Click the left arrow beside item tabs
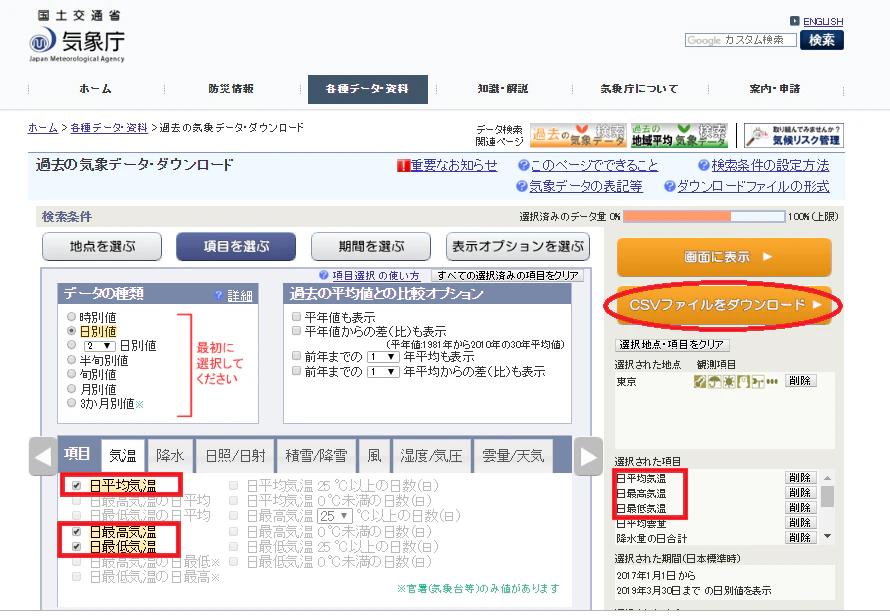This screenshot has height=616, width=890. point(43,456)
